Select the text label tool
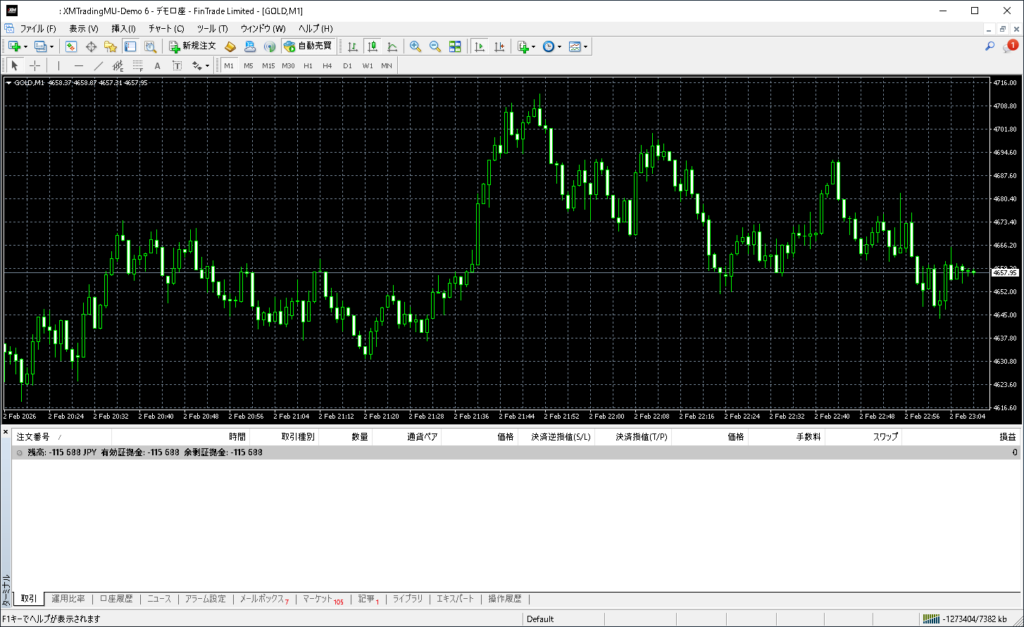The image size is (1024, 627). (157, 65)
